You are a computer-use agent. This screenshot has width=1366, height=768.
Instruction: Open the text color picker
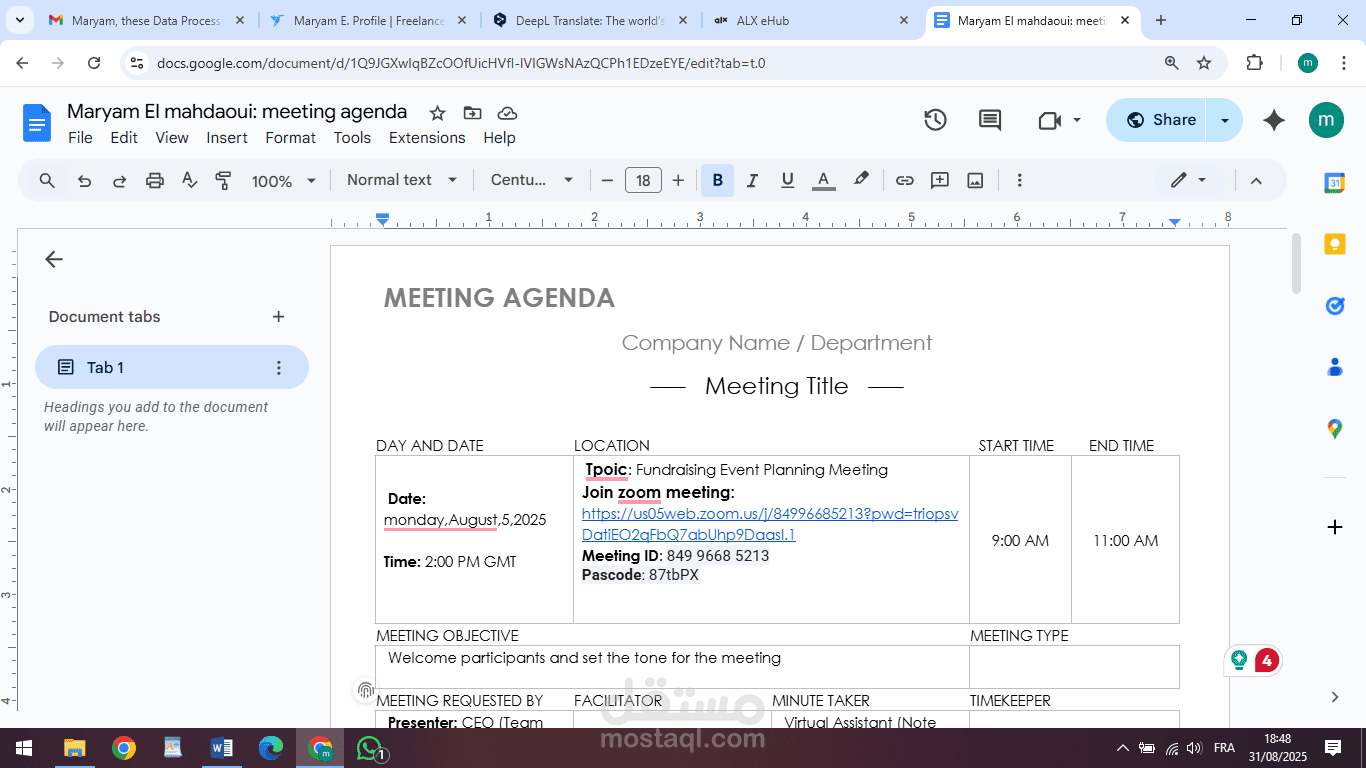point(823,181)
